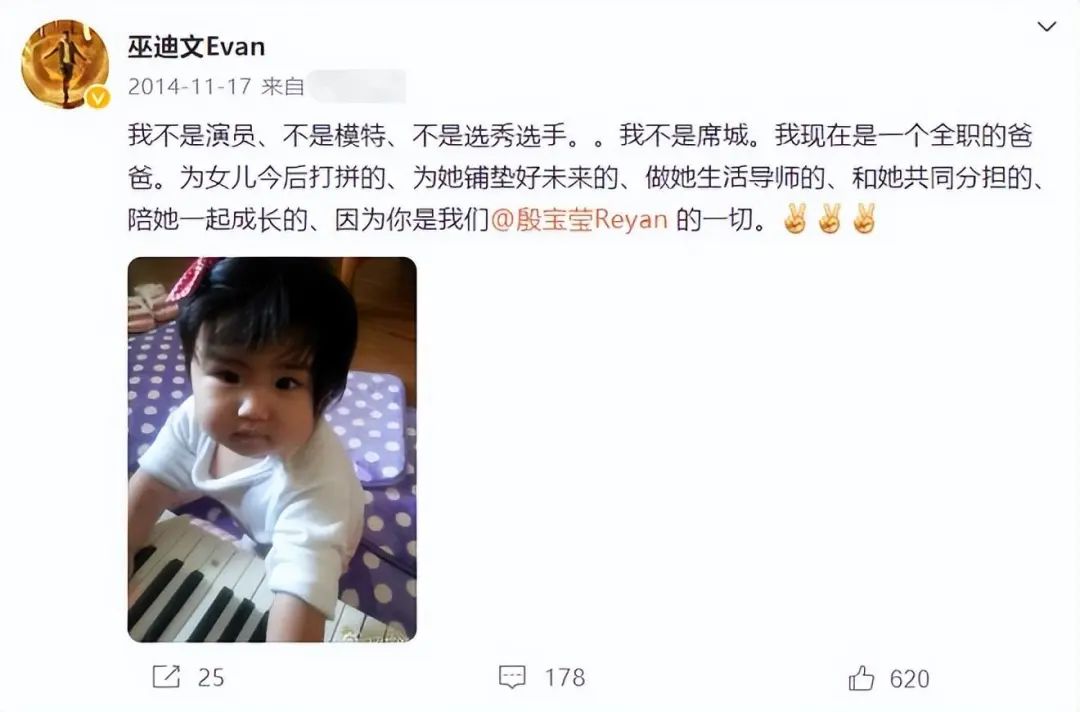The width and height of the screenshot is (1080, 712).
Task: Click the blurred source label after 来自
Action: 357,86
